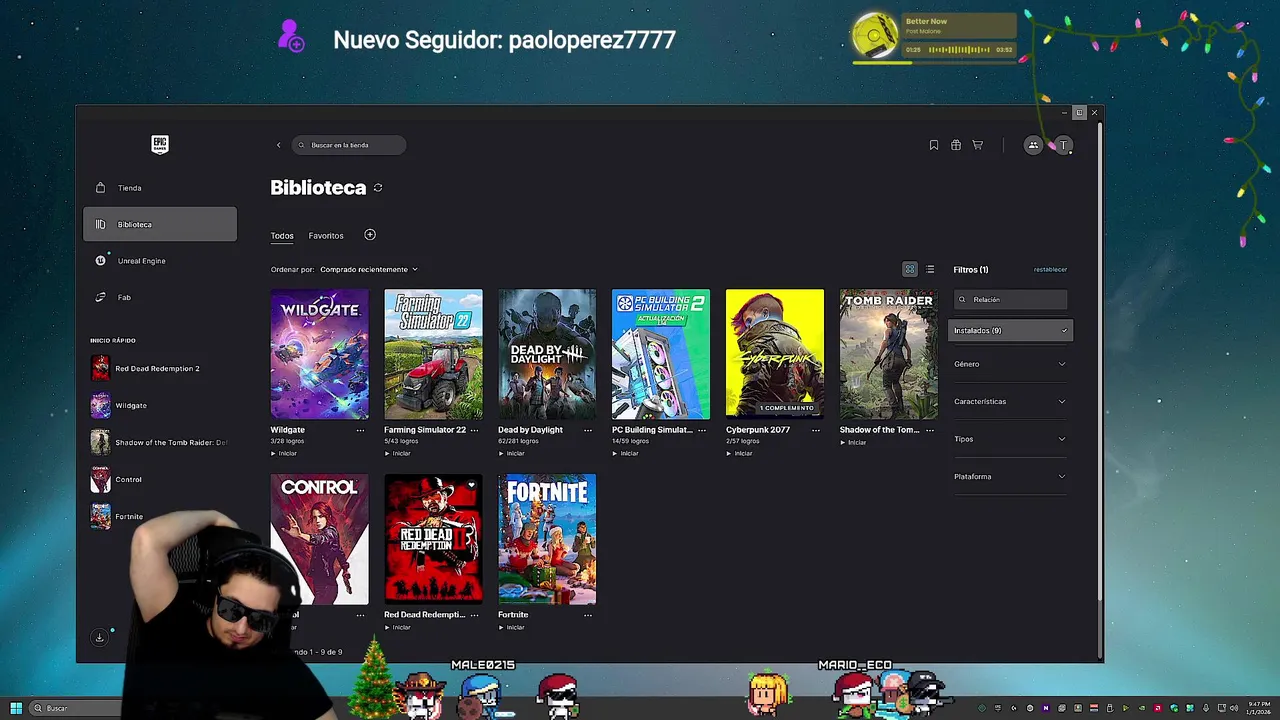This screenshot has height=720, width=1280.
Task: Open the Farming Simulator 22 cover
Action: pyautogui.click(x=433, y=354)
